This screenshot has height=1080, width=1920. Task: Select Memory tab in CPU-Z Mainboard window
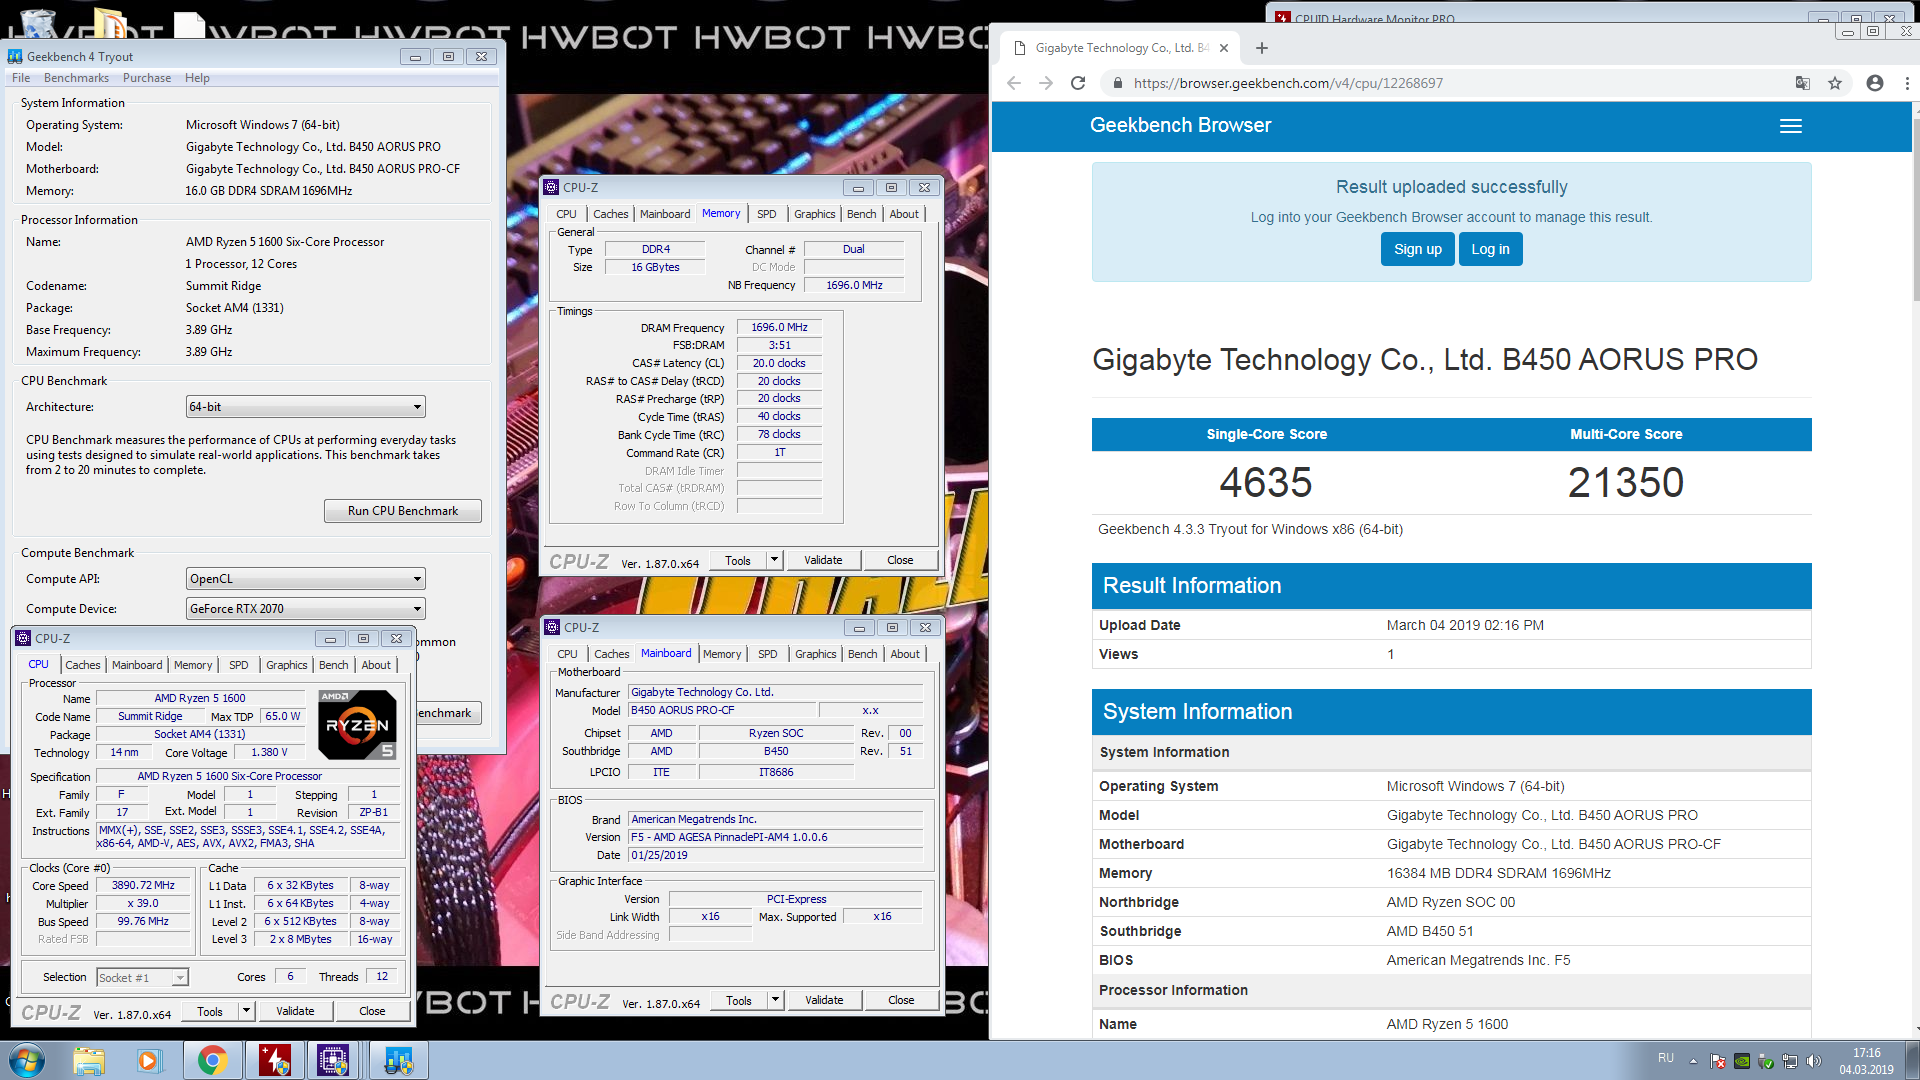tap(722, 654)
